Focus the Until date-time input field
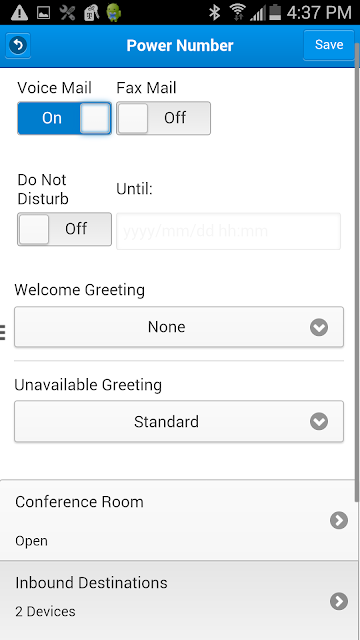This screenshot has height=640, width=360. click(x=229, y=231)
